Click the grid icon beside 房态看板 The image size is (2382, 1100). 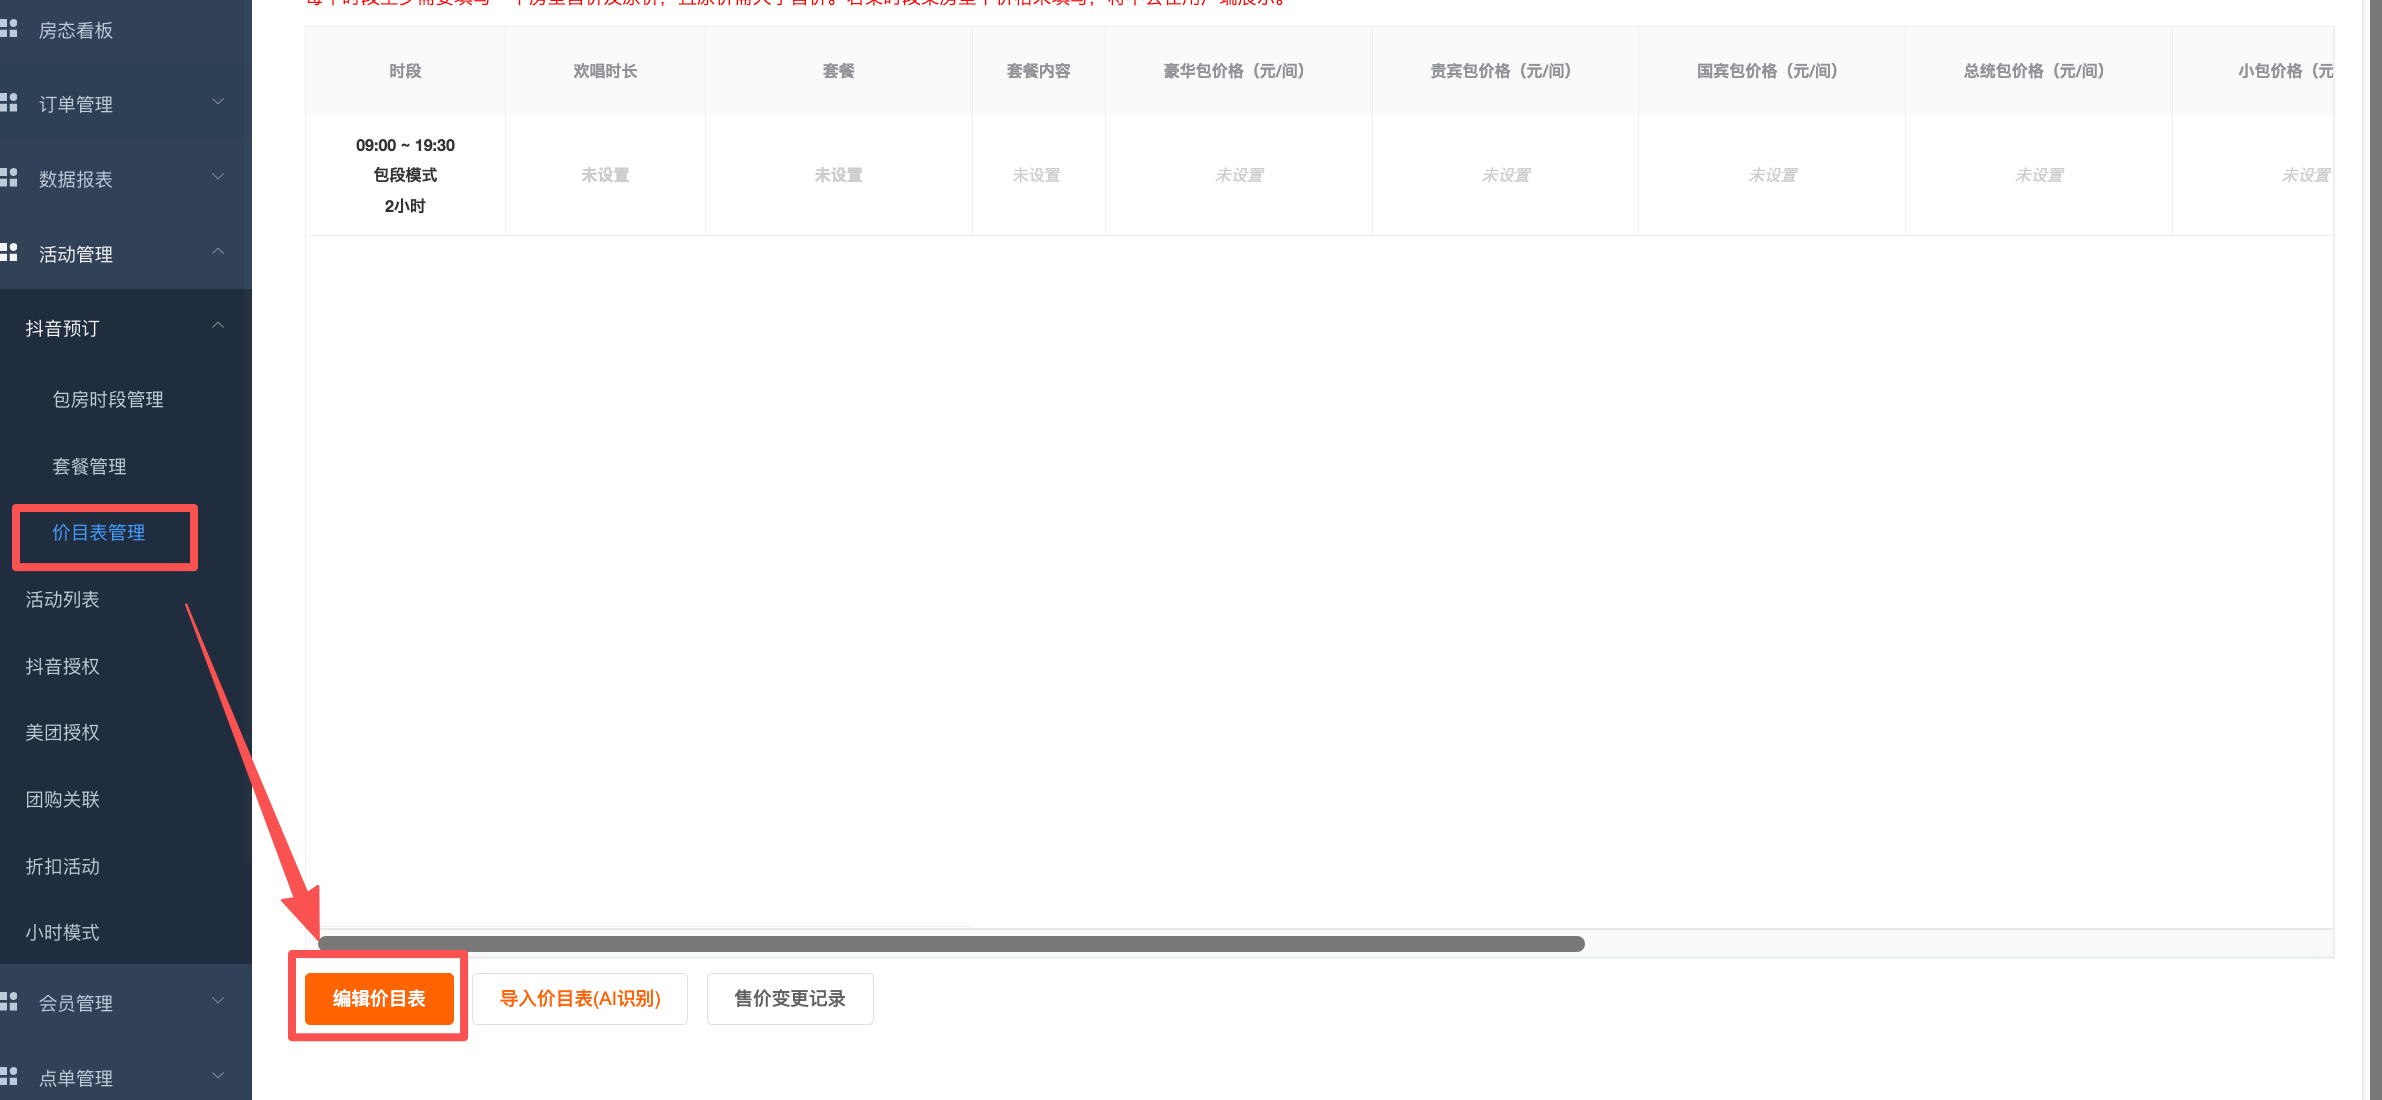(x=9, y=29)
